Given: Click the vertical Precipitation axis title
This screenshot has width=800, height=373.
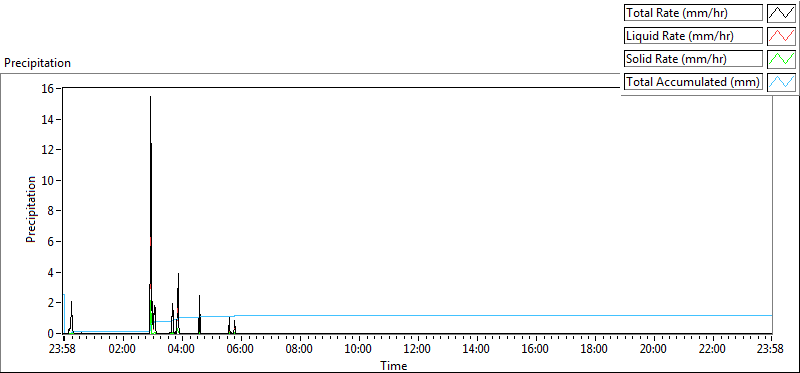Looking at the screenshot, I should click(x=31, y=209).
